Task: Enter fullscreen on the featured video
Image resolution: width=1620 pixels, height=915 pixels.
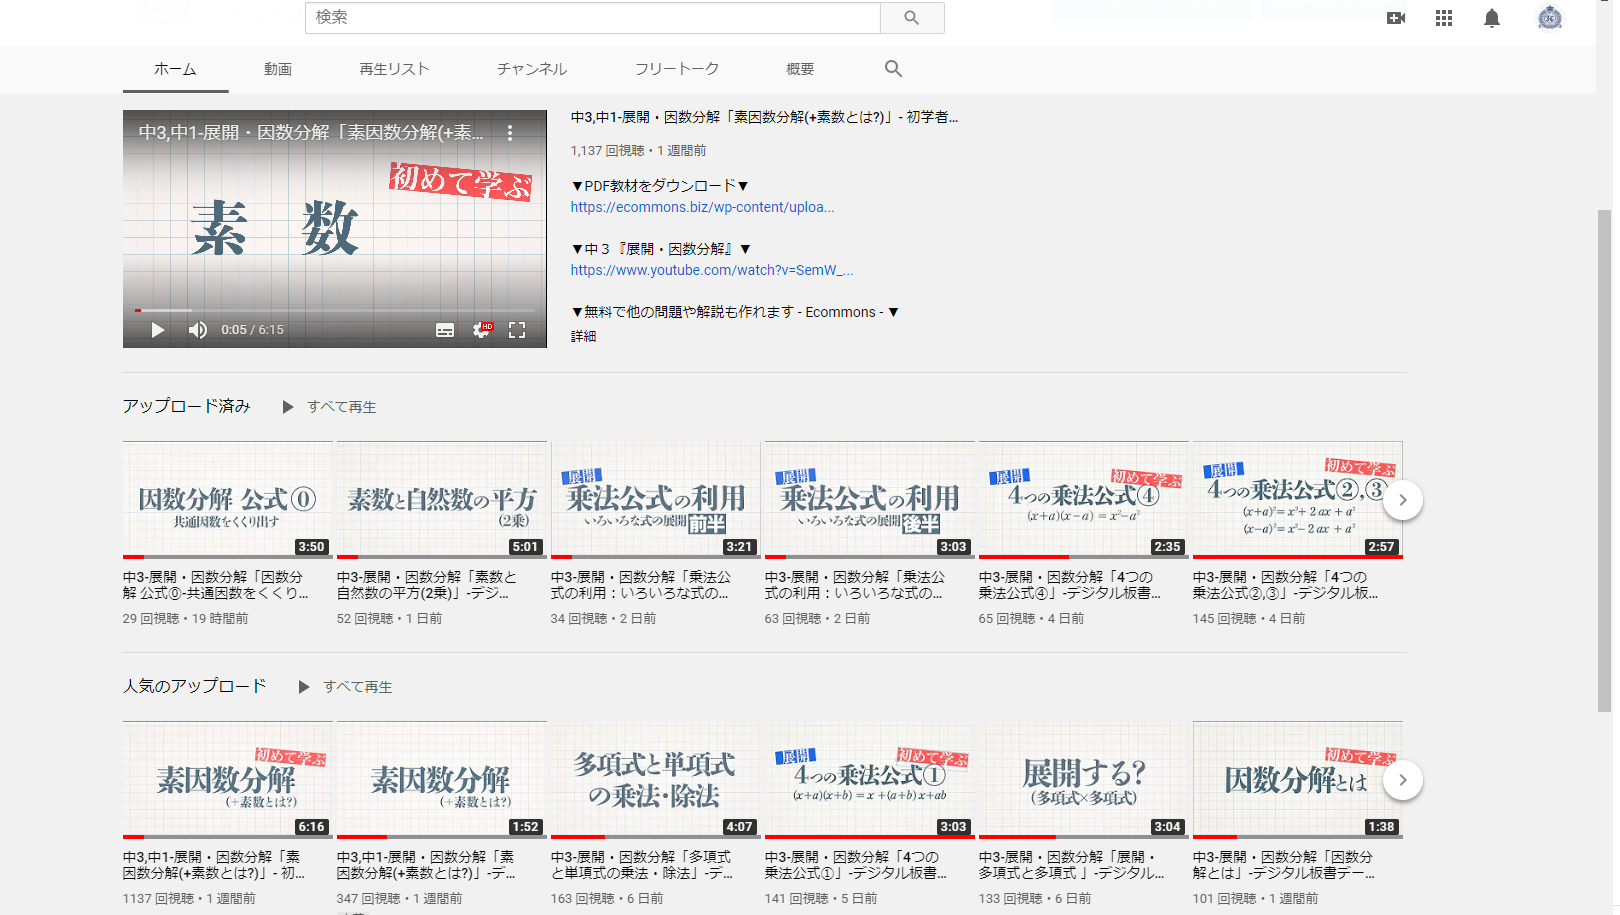Action: coord(517,330)
